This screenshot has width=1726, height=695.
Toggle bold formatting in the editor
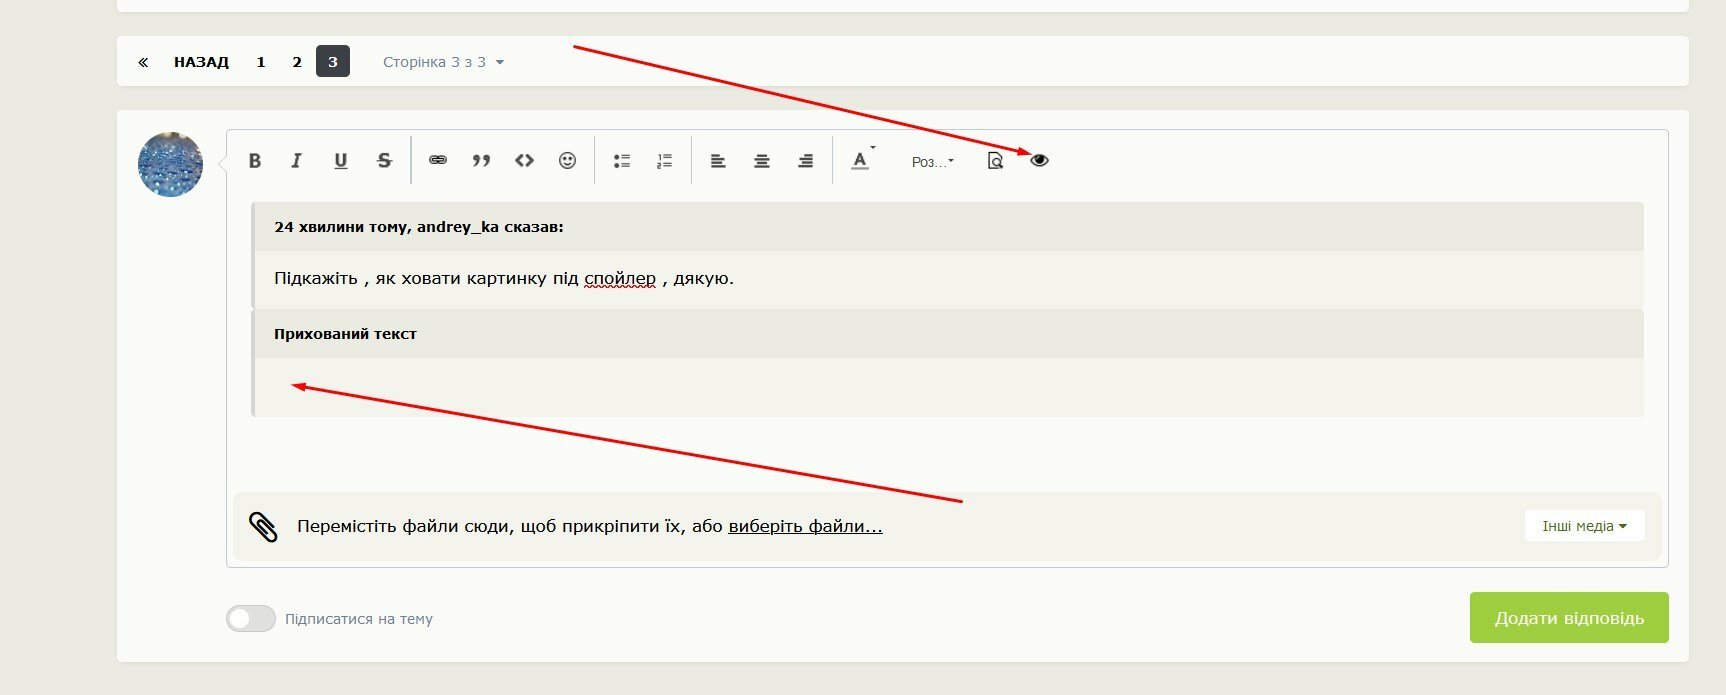point(255,160)
